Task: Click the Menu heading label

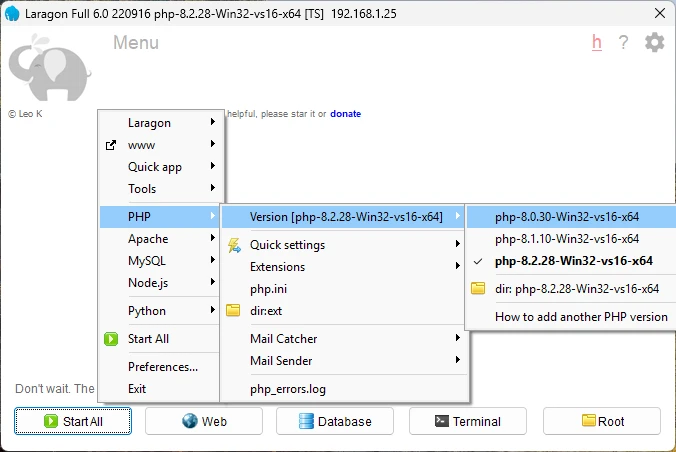Action: [136, 43]
